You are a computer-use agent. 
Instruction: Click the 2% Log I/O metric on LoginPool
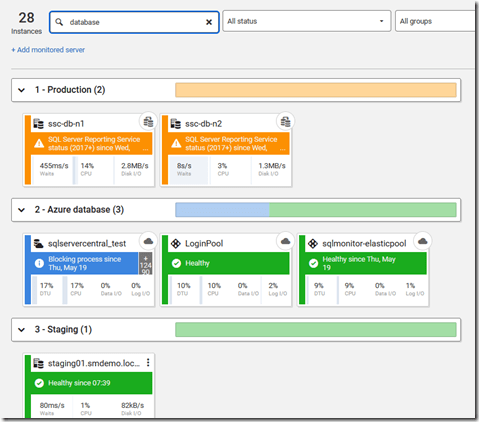277,289
